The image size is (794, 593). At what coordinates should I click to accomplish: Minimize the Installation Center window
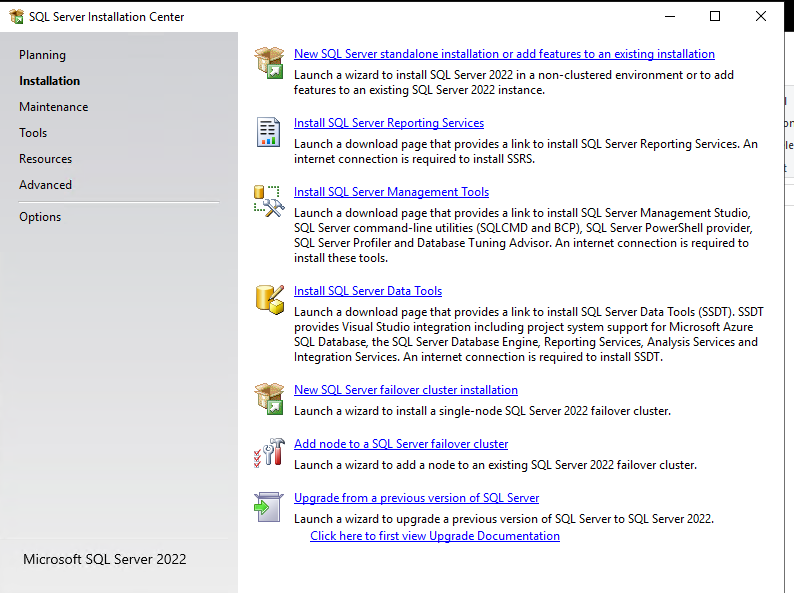click(670, 16)
